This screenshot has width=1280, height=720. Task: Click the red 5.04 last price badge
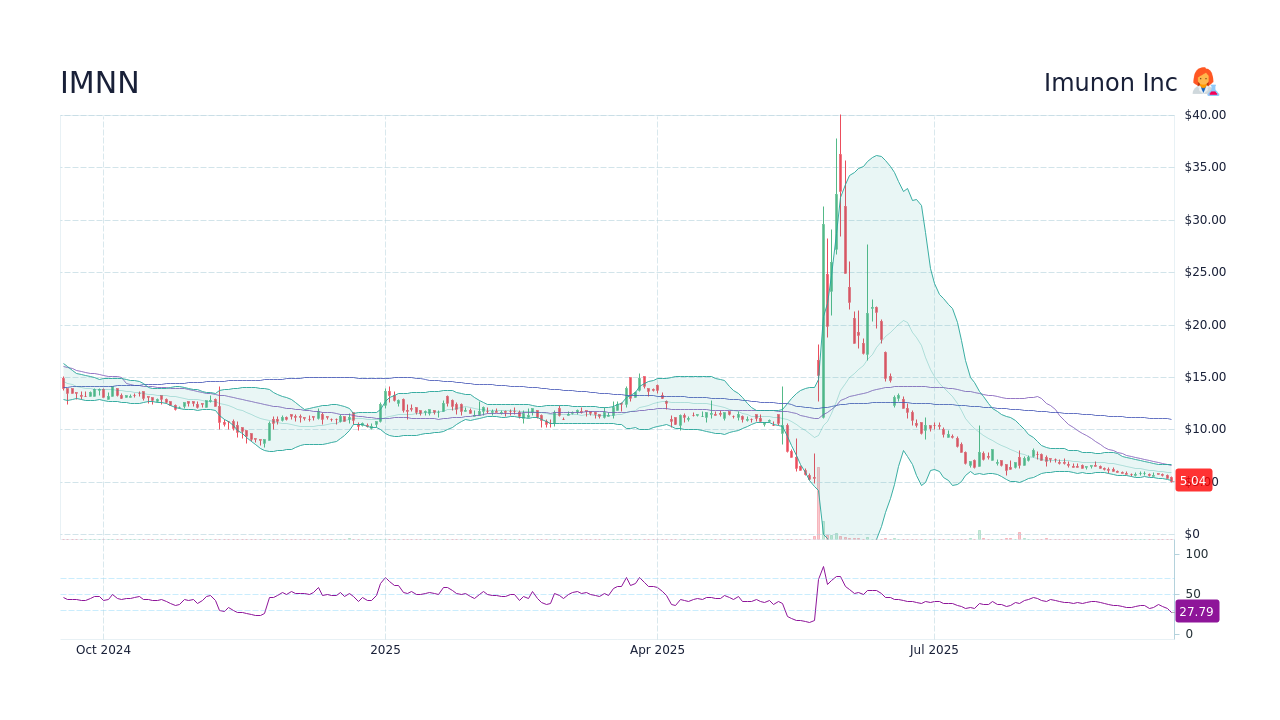1193,480
